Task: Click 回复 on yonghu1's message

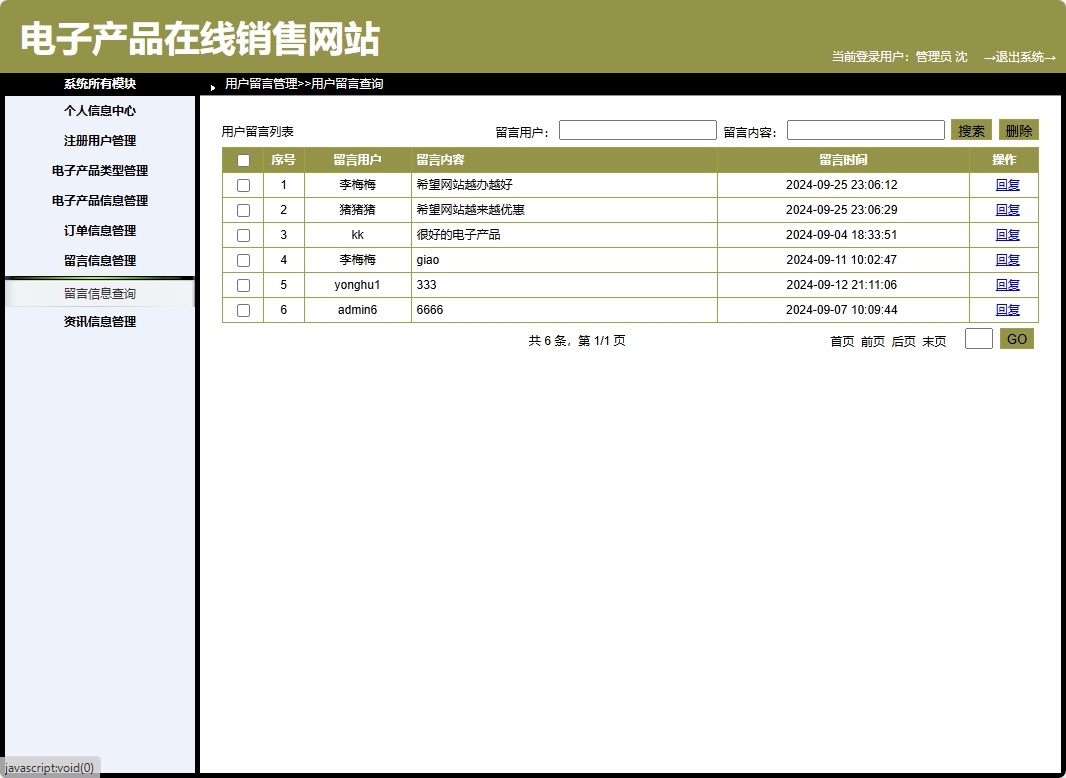Action: tap(1006, 285)
